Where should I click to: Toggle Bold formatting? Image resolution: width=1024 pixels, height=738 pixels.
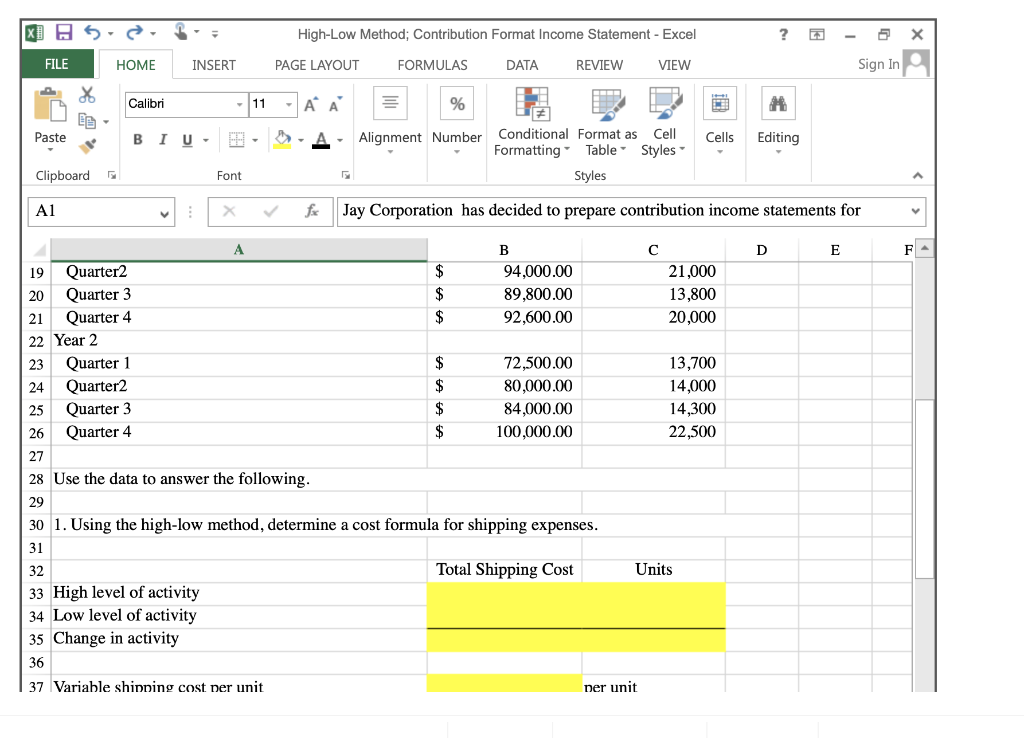(x=137, y=140)
